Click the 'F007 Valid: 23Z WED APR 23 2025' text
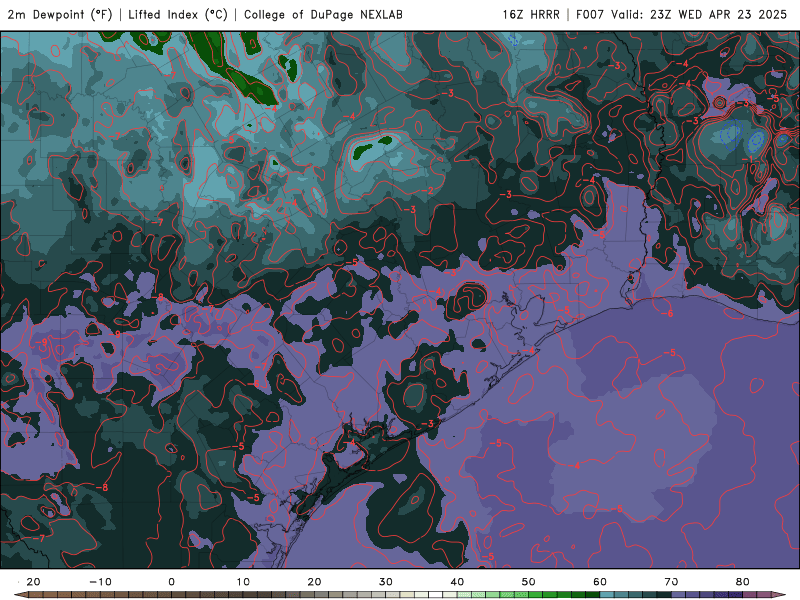800x600 pixels. point(682,14)
